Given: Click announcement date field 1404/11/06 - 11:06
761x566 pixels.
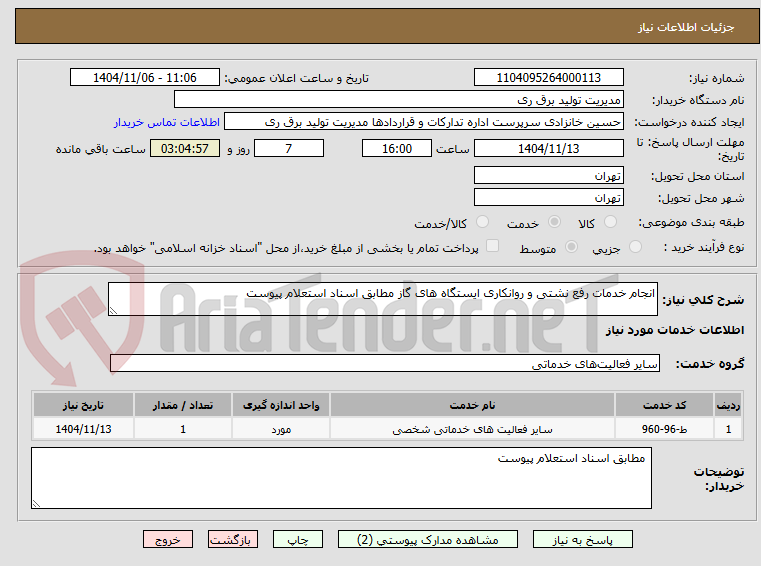Looking at the screenshot, I should [x=145, y=78].
